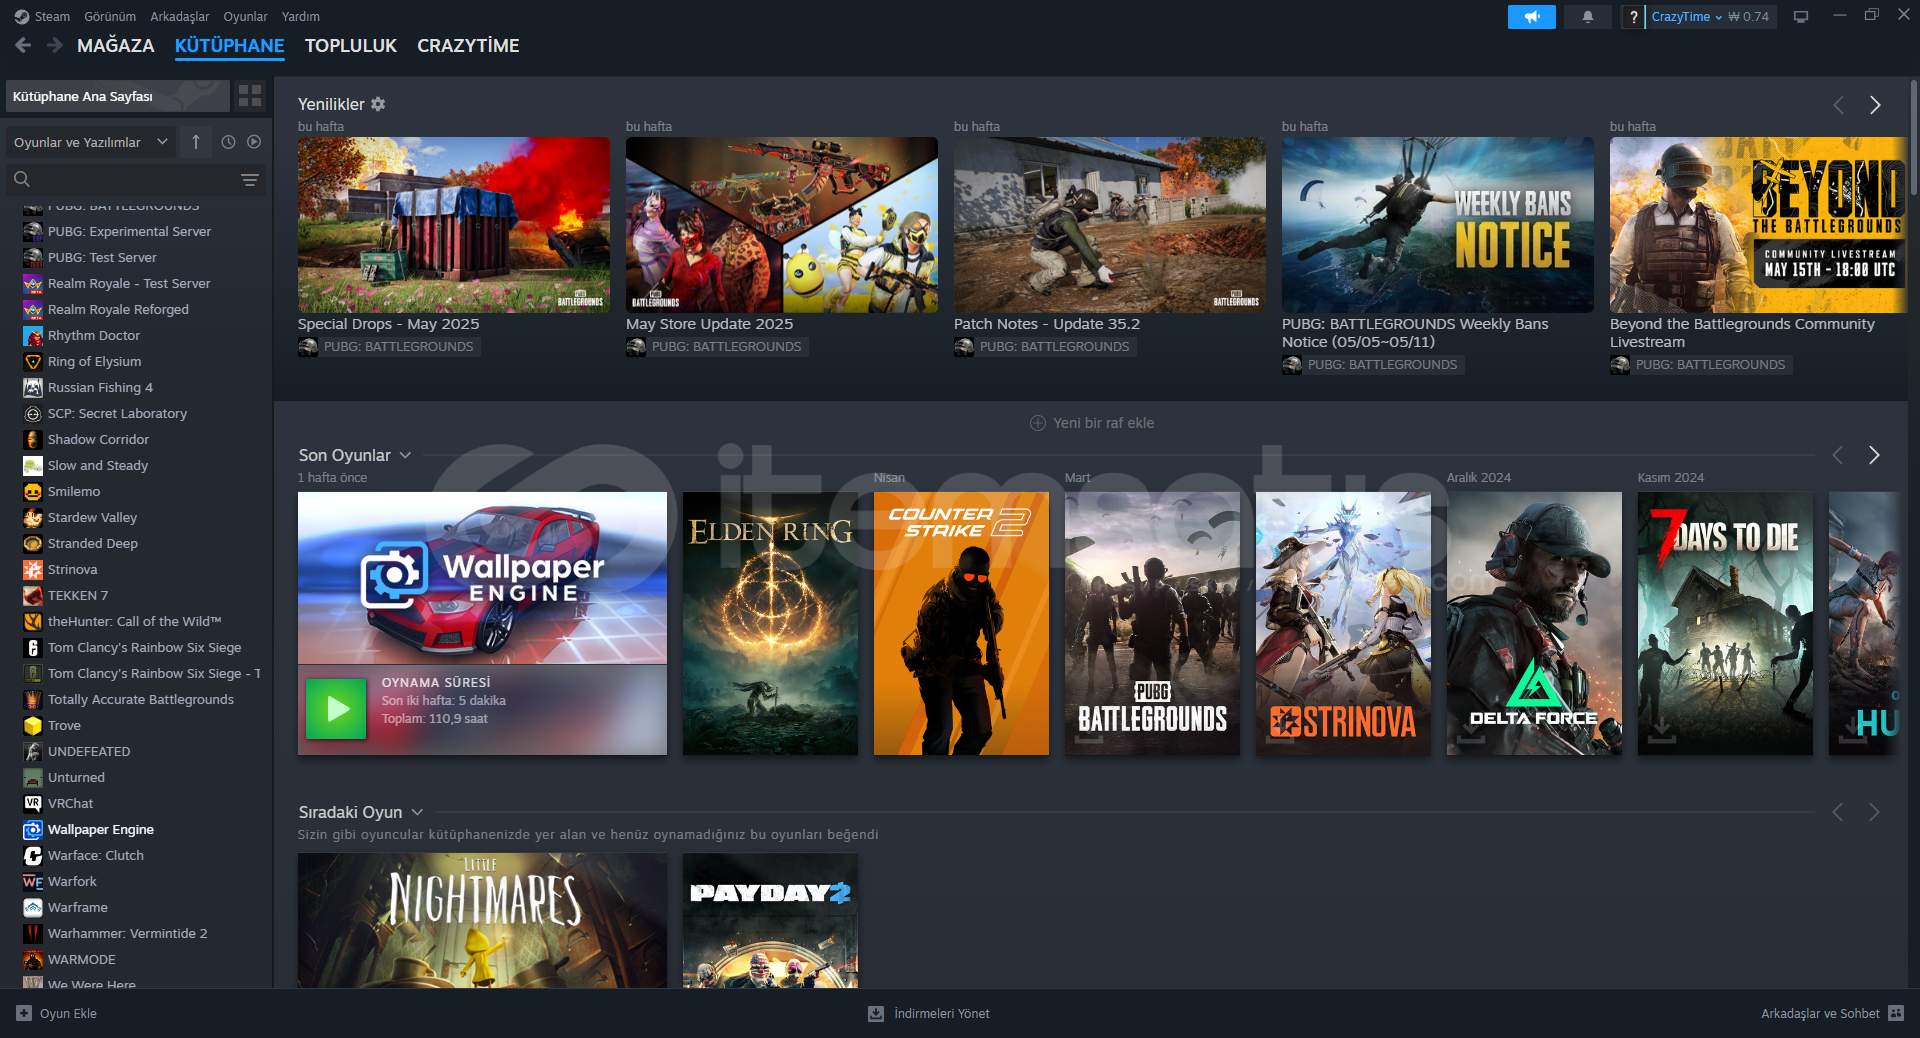Click the TEKKEN 7 game icon
Viewport: 1920px width, 1038px height.
point(33,595)
